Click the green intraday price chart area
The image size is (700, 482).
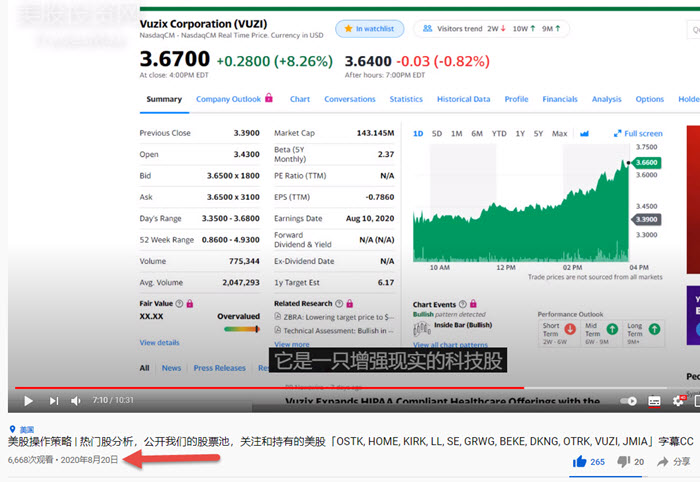click(521, 223)
